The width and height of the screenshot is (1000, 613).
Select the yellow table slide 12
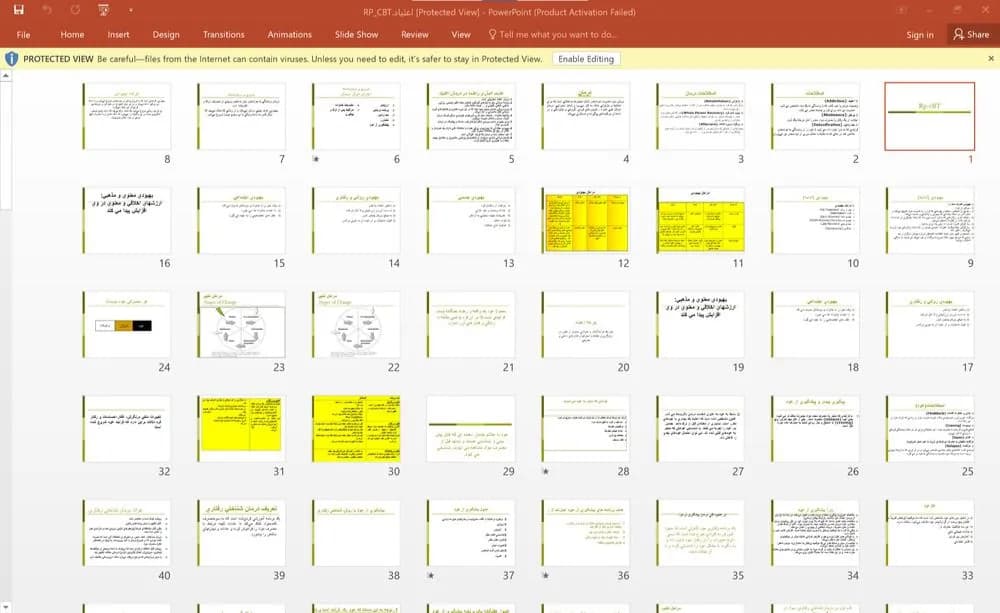pyautogui.click(x=585, y=220)
